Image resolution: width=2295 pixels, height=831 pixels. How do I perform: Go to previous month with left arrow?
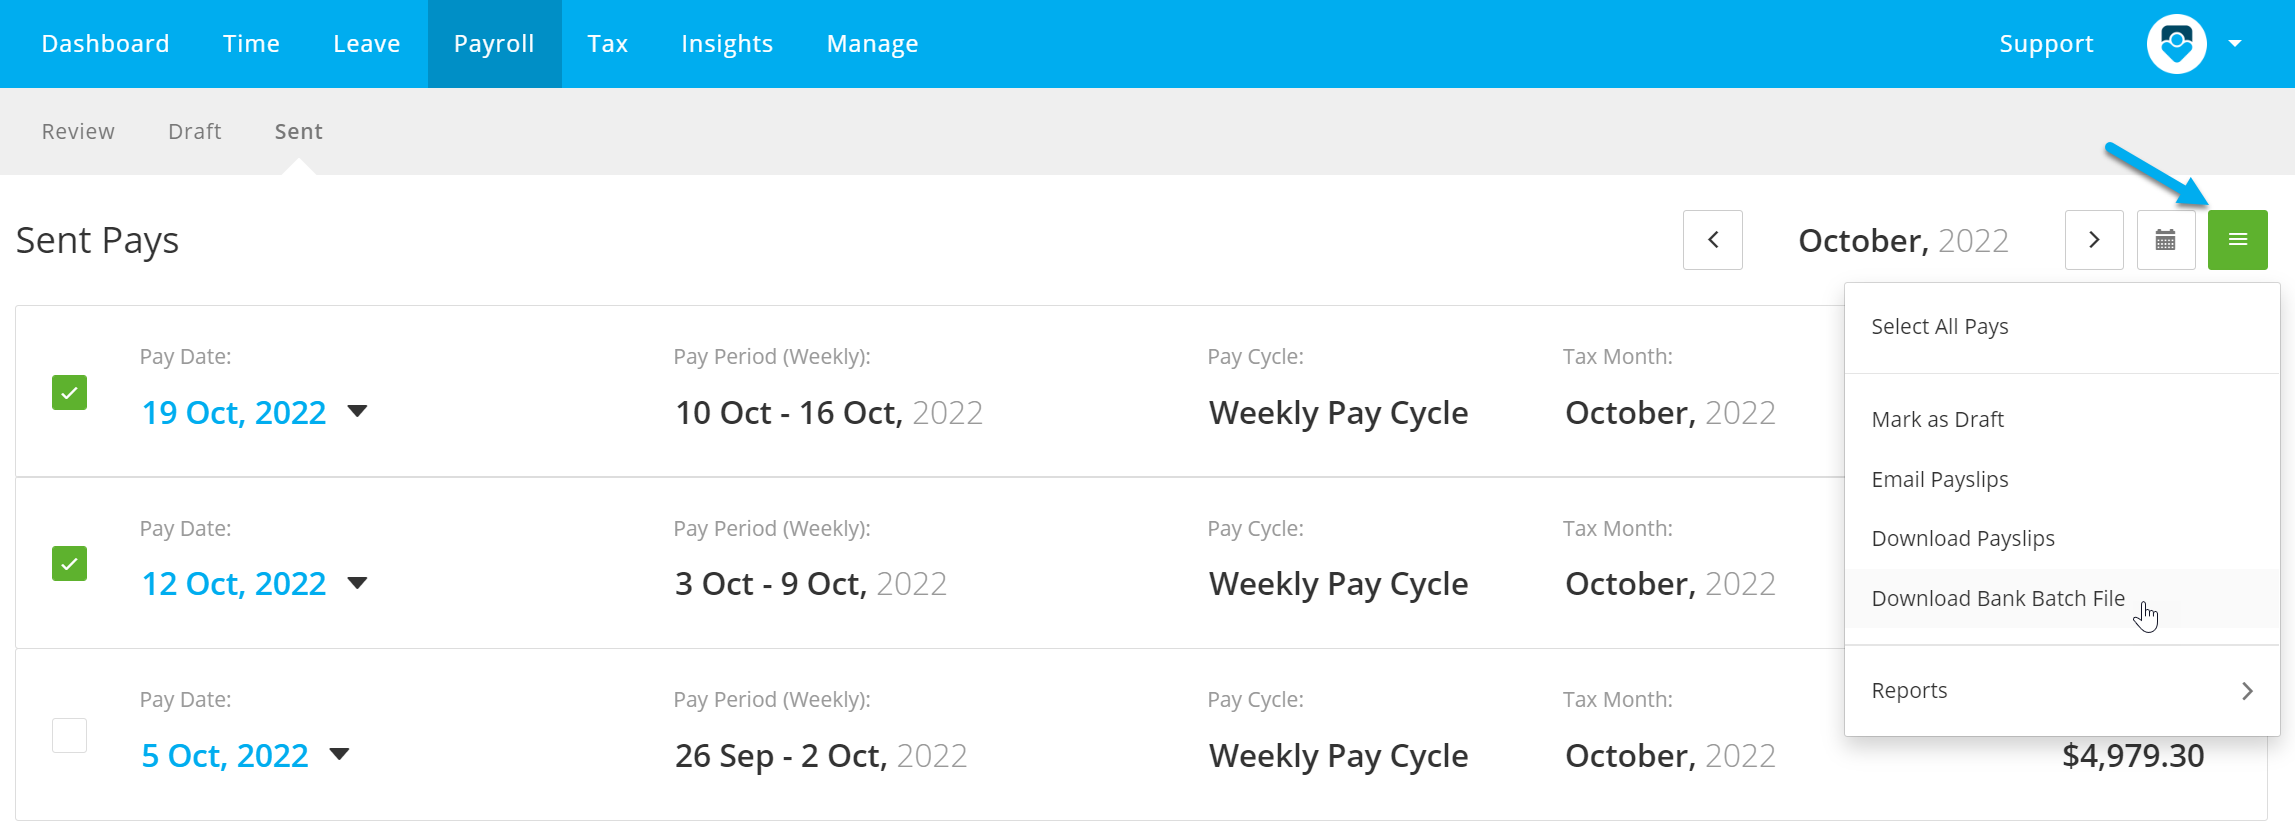point(1712,240)
